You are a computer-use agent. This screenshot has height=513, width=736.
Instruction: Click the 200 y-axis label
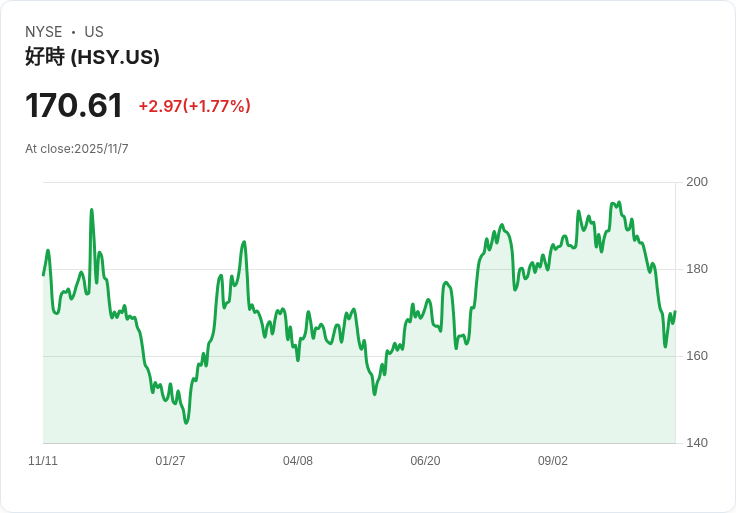[x=697, y=182]
